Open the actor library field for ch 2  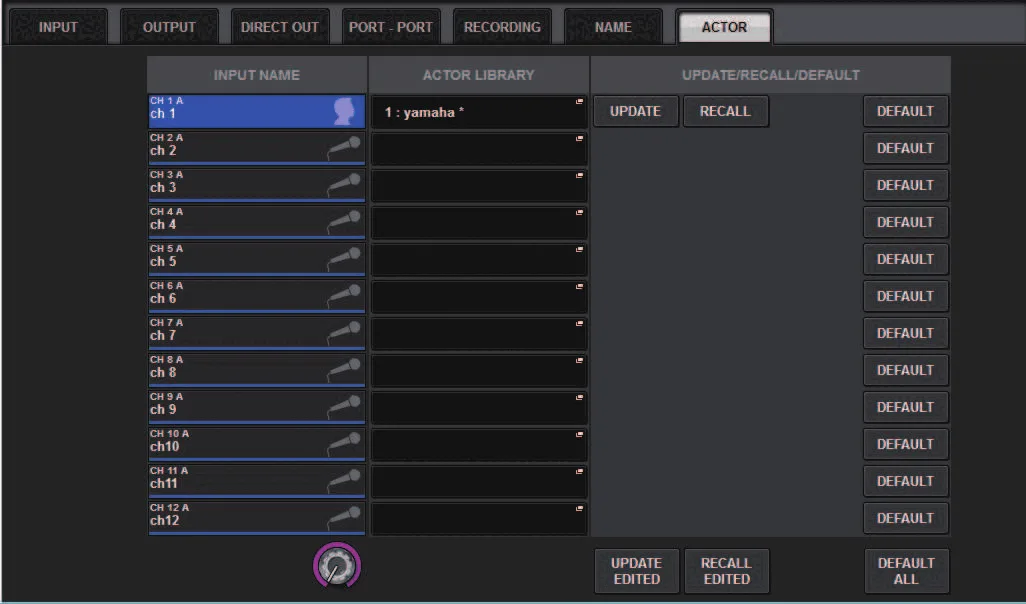point(479,149)
